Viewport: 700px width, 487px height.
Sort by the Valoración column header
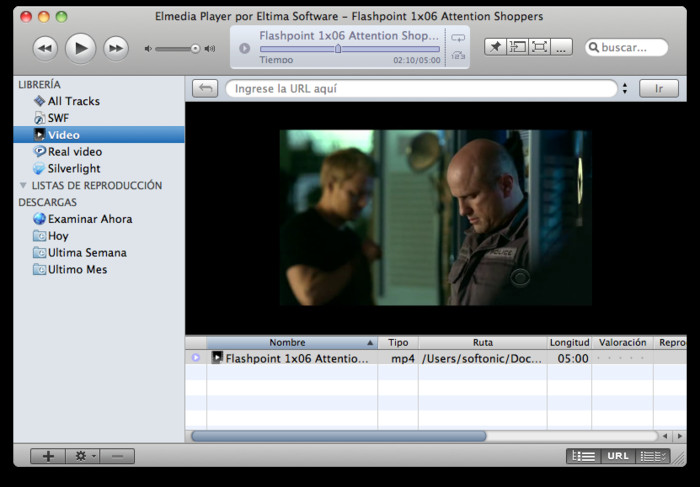[622, 343]
